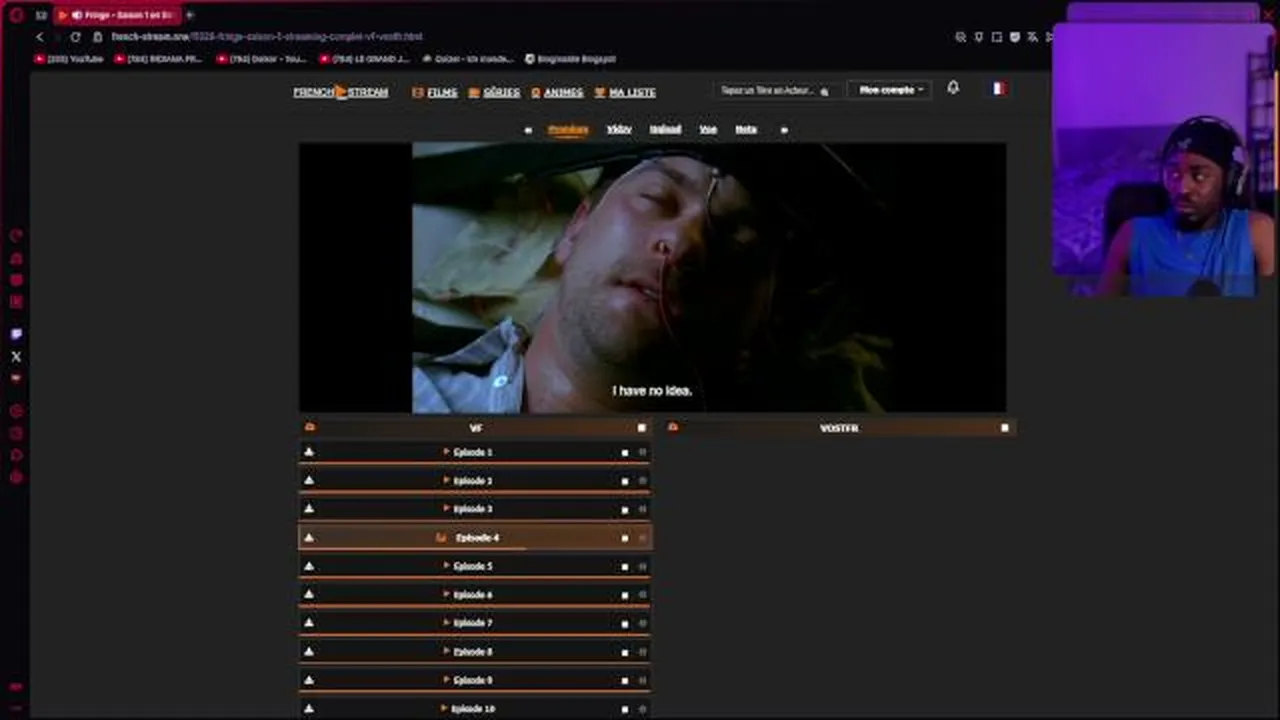This screenshot has height=720, width=1280.
Task: Click the French Stream logo
Action: [341, 92]
